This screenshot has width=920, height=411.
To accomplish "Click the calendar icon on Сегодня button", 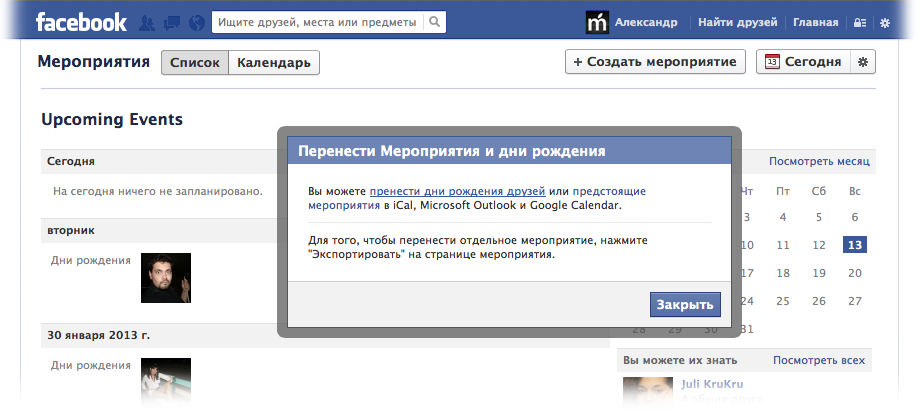I will [x=773, y=62].
